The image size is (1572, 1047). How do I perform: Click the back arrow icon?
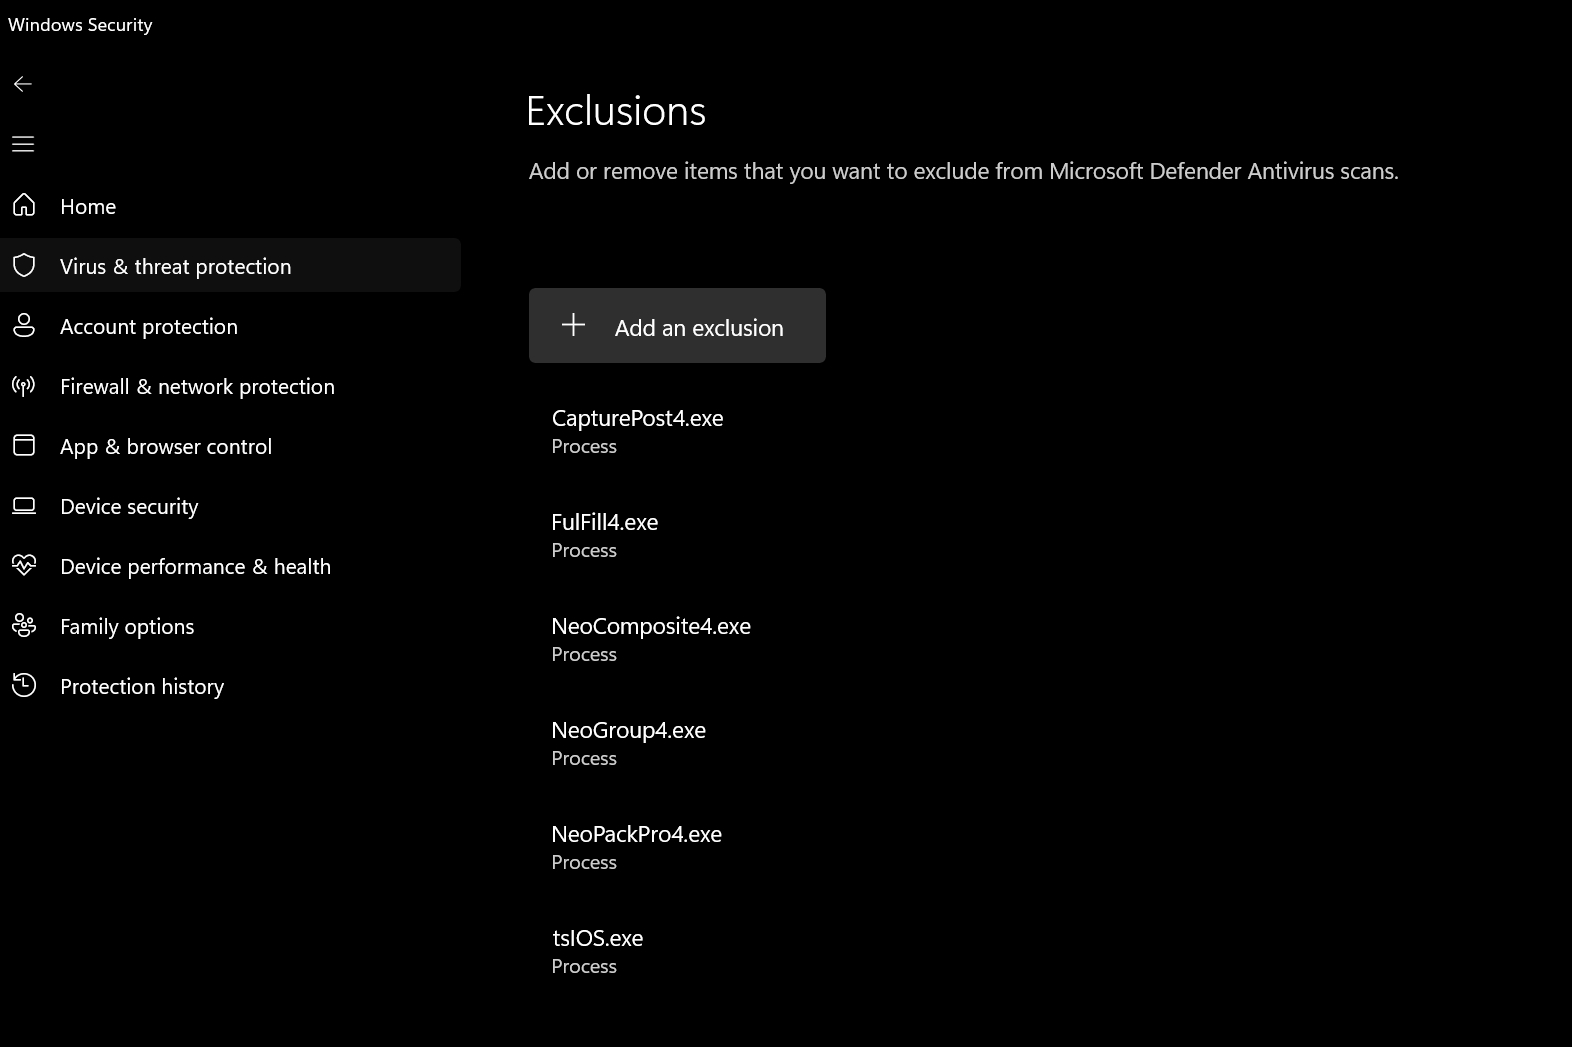click(23, 84)
